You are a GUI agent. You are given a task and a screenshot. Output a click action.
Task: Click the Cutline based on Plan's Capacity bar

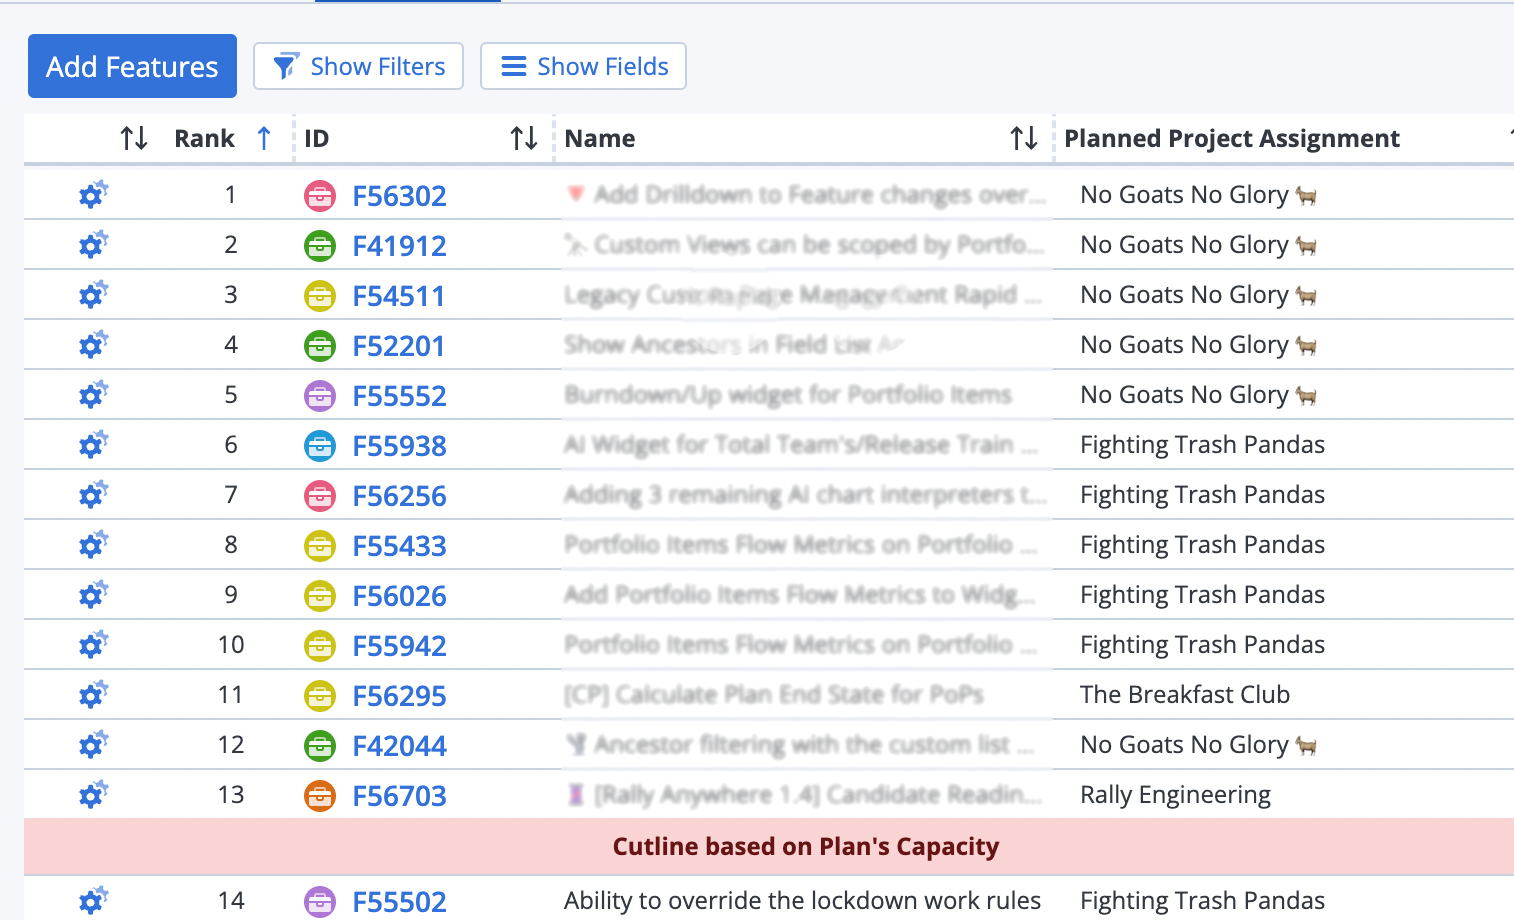805,847
